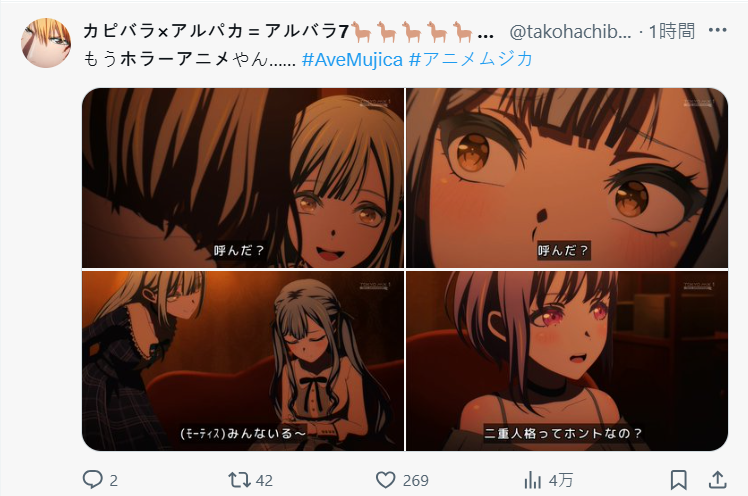
Task: Open bottom-left image captioned みんないる～
Action: tap(243, 361)
